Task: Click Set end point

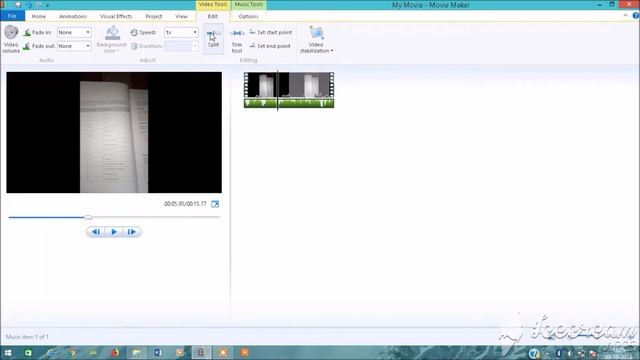Action: pyautogui.click(x=270, y=46)
